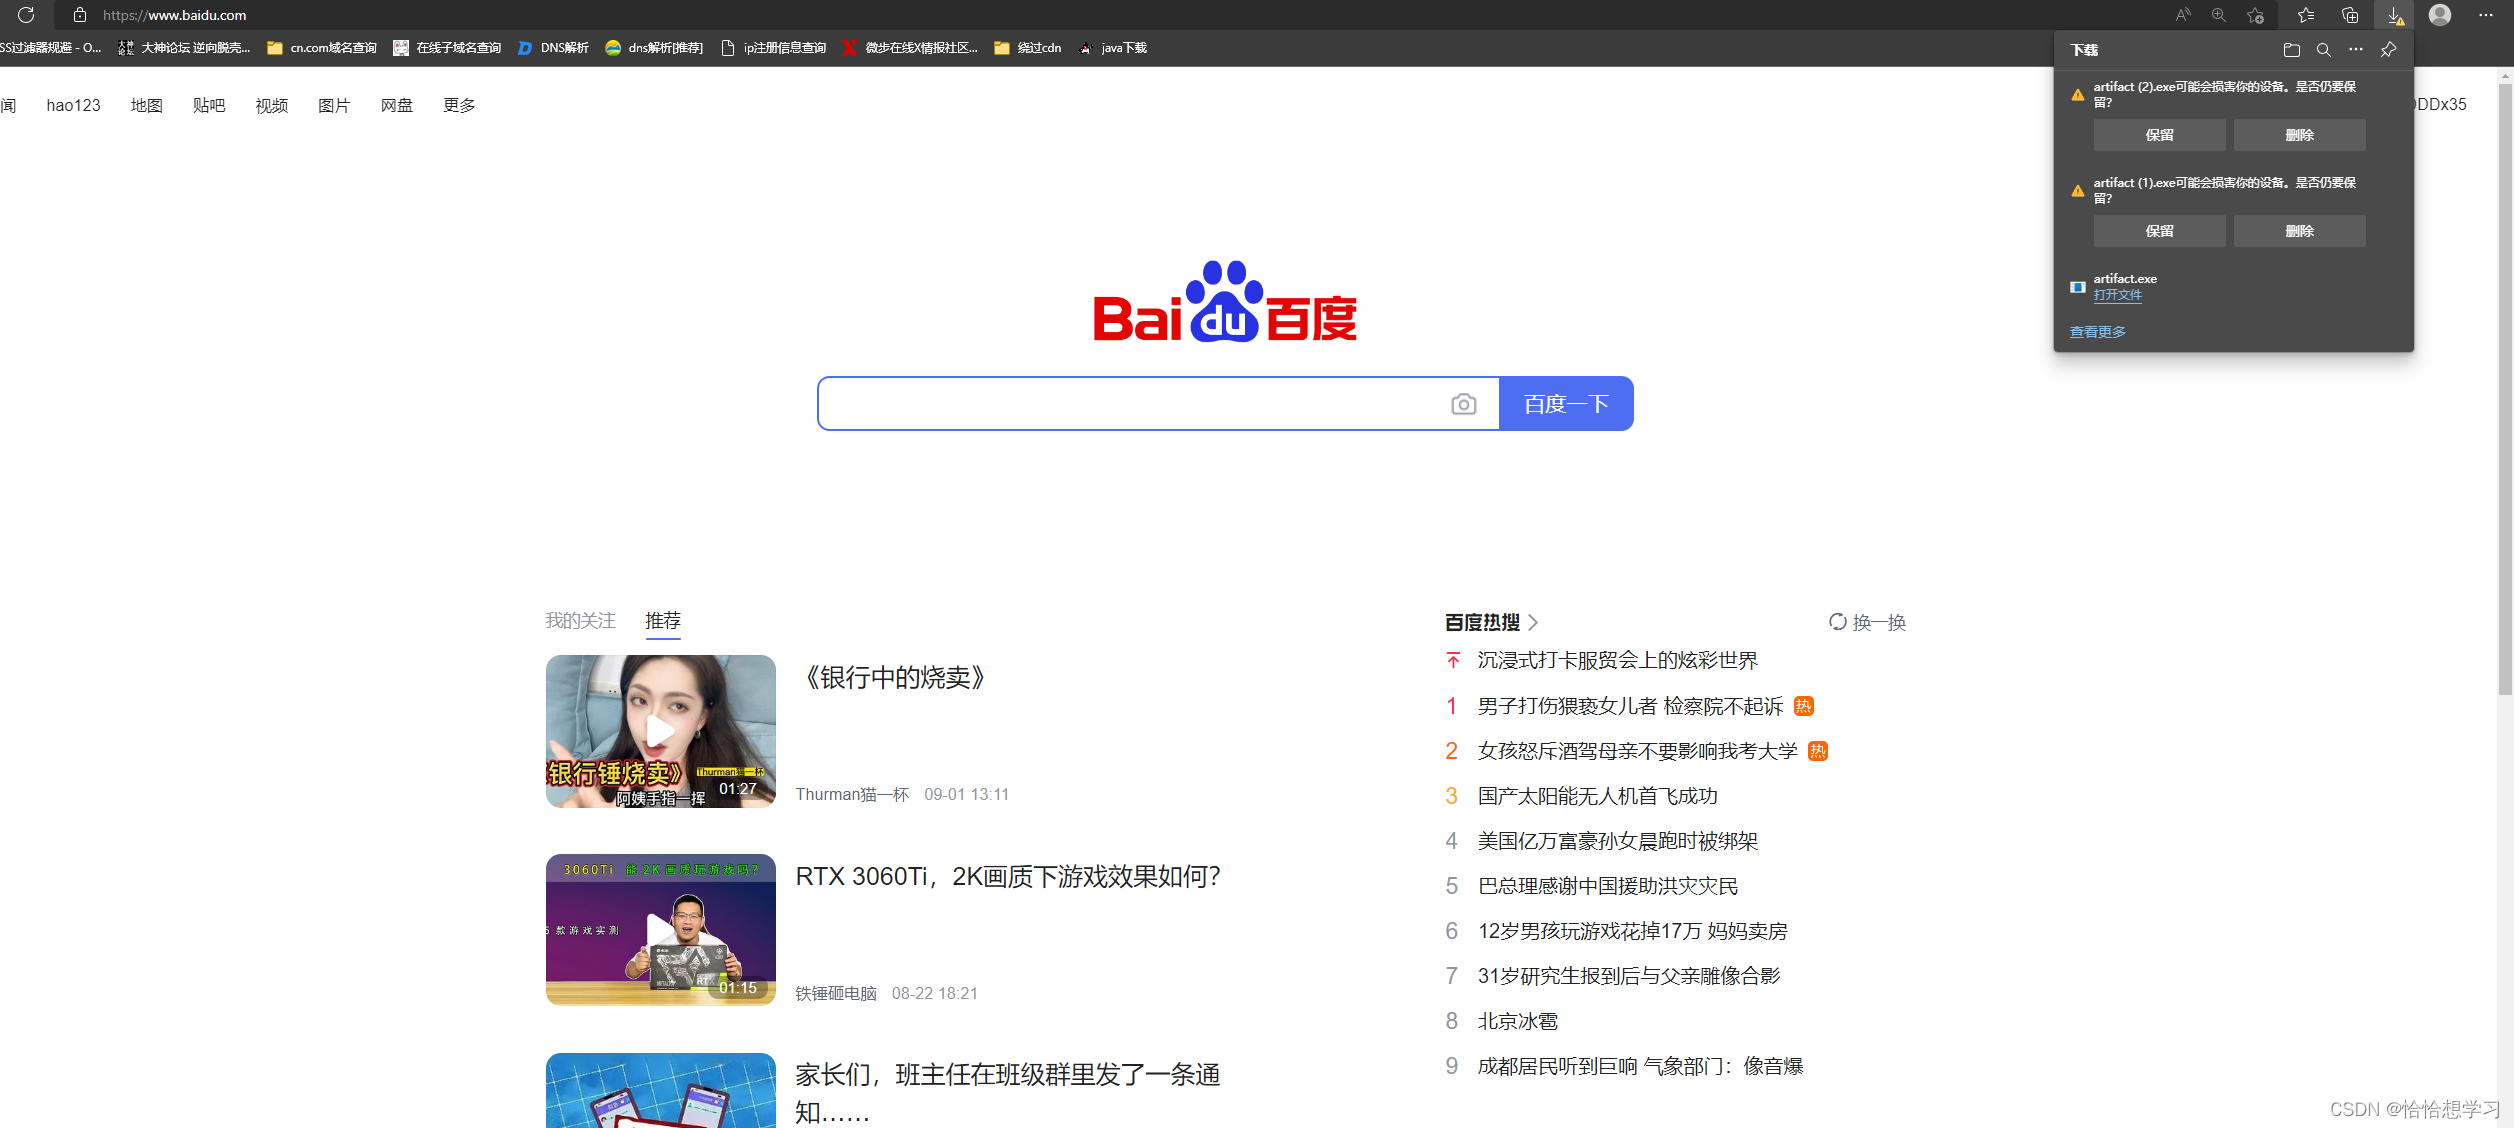2514x1128 pixels.
Task: Click the address bar URL
Action: click(174, 15)
